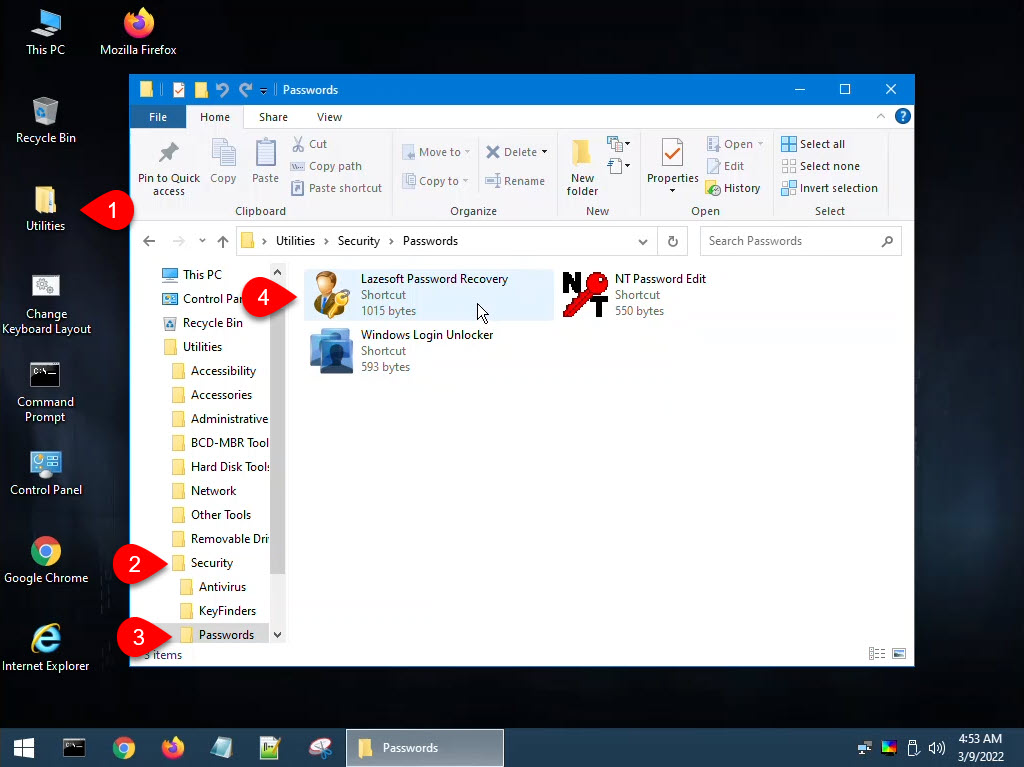Expand the Properties dropdown arrow
1024x767 pixels.
point(672,190)
